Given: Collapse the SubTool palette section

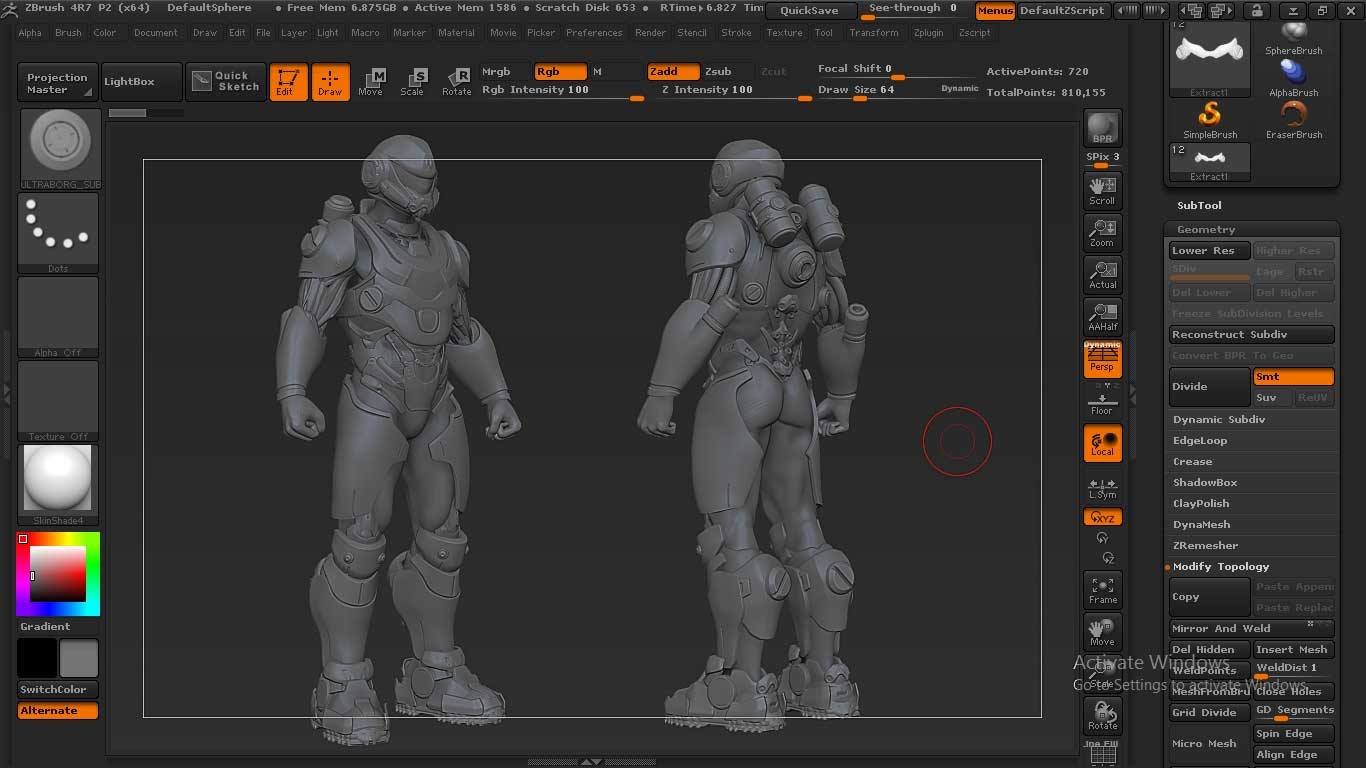Looking at the screenshot, I should tap(1199, 205).
